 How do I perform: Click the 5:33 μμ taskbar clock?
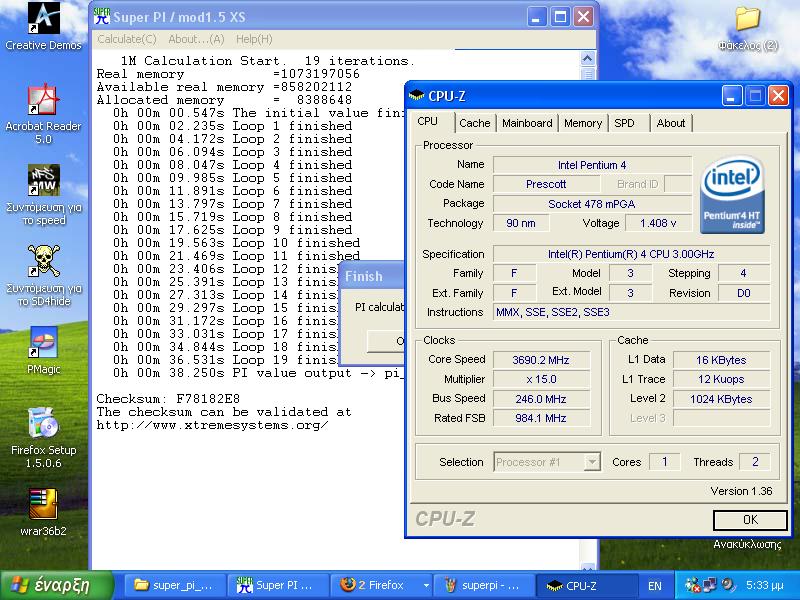point(764,585)
